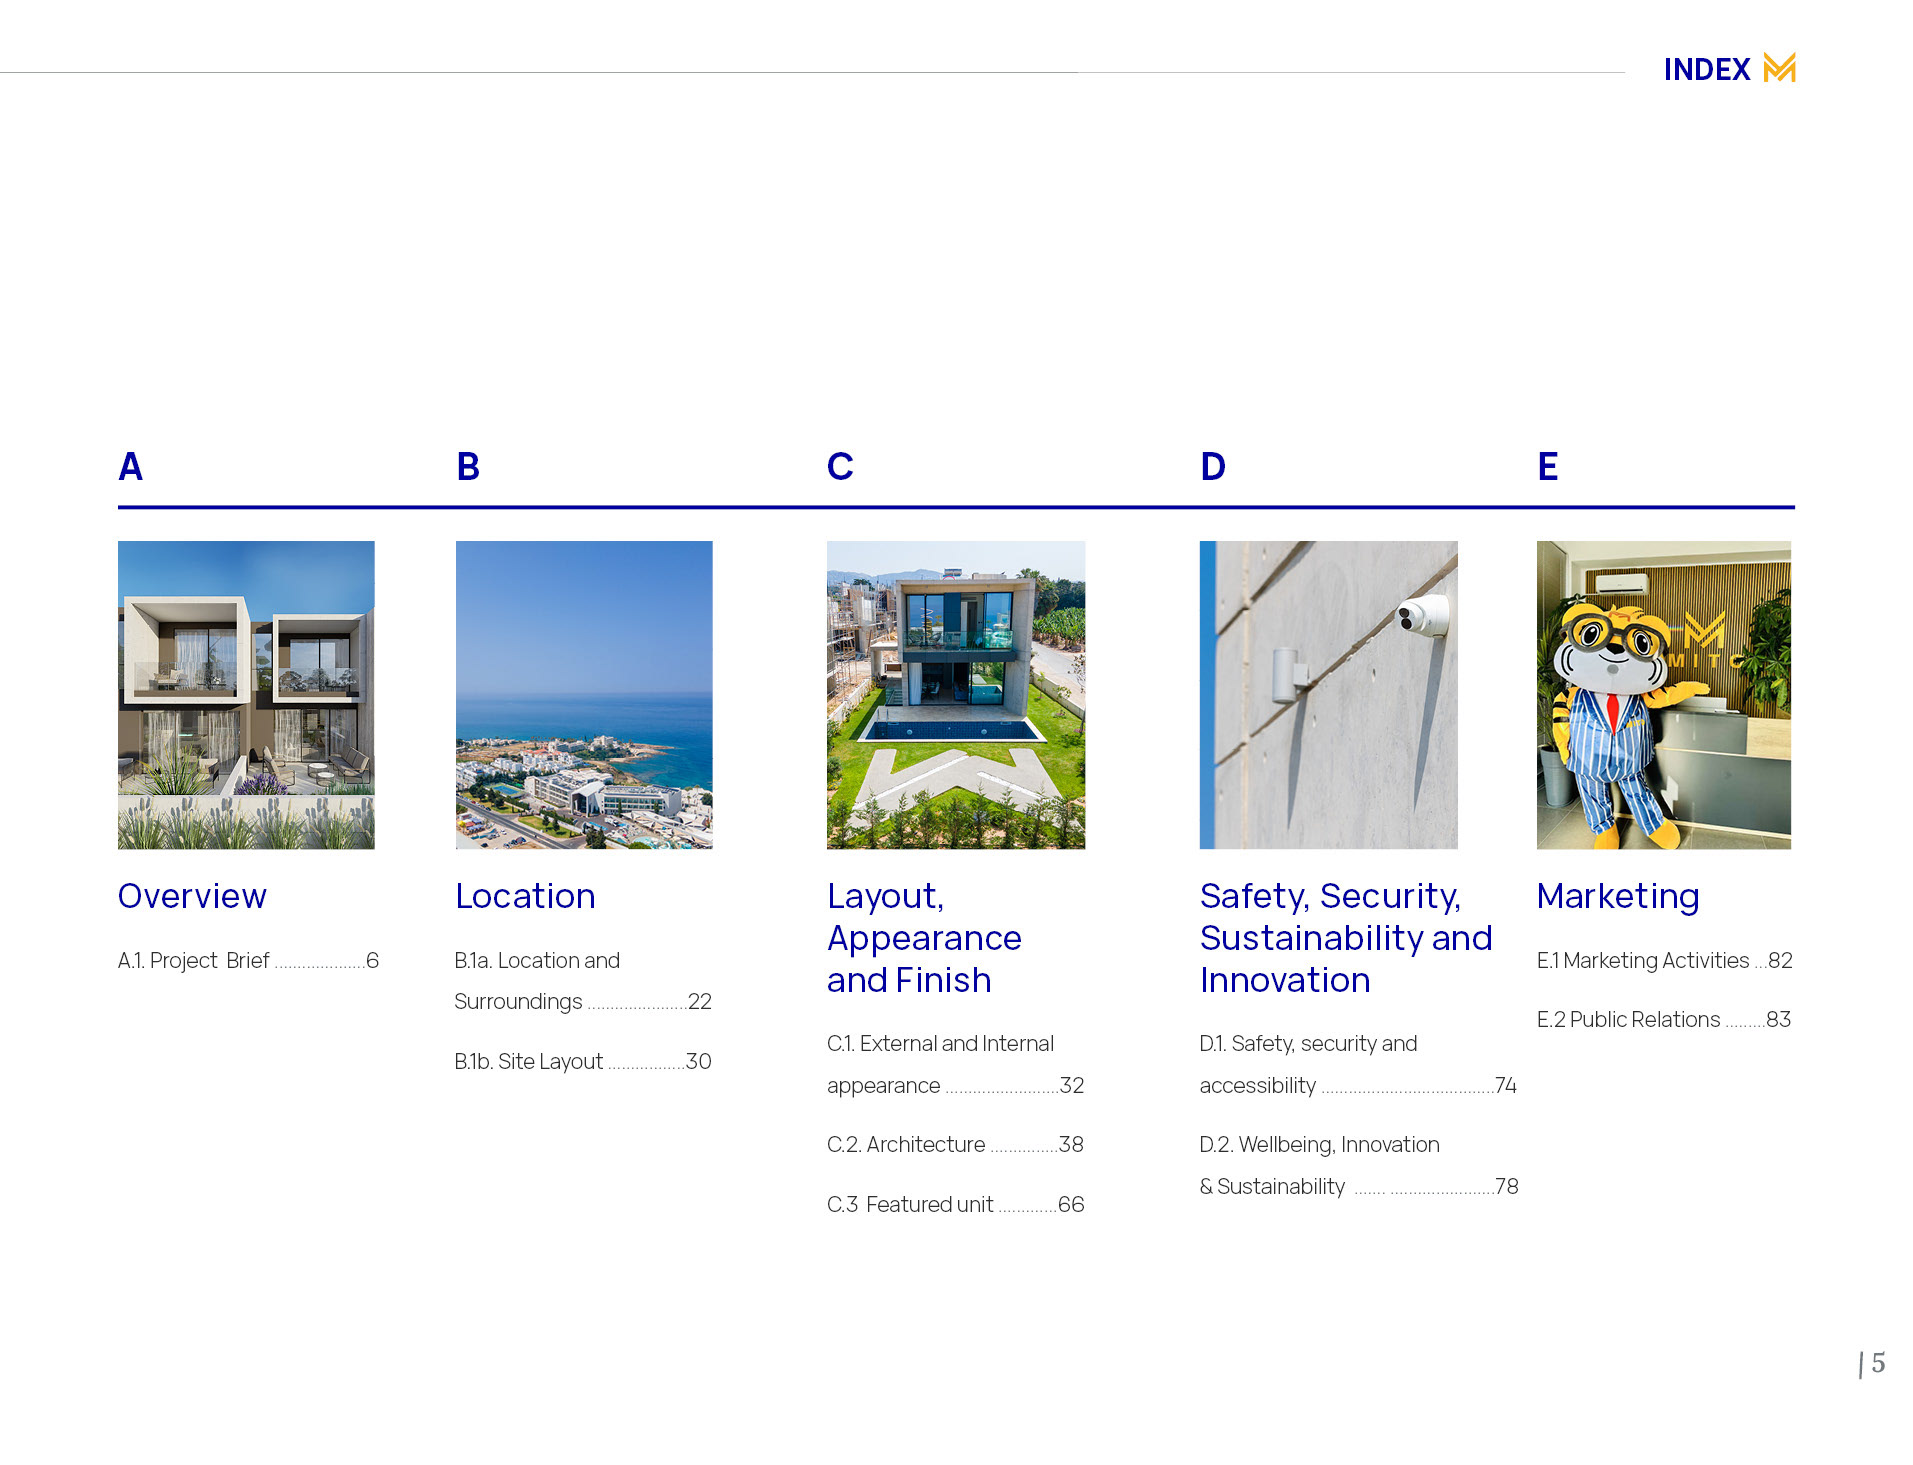The width and height of the screenshot is (1913, 1465).
Task: Select the villa with pool image
Action: pyautogui.click(x=955, y=695)
